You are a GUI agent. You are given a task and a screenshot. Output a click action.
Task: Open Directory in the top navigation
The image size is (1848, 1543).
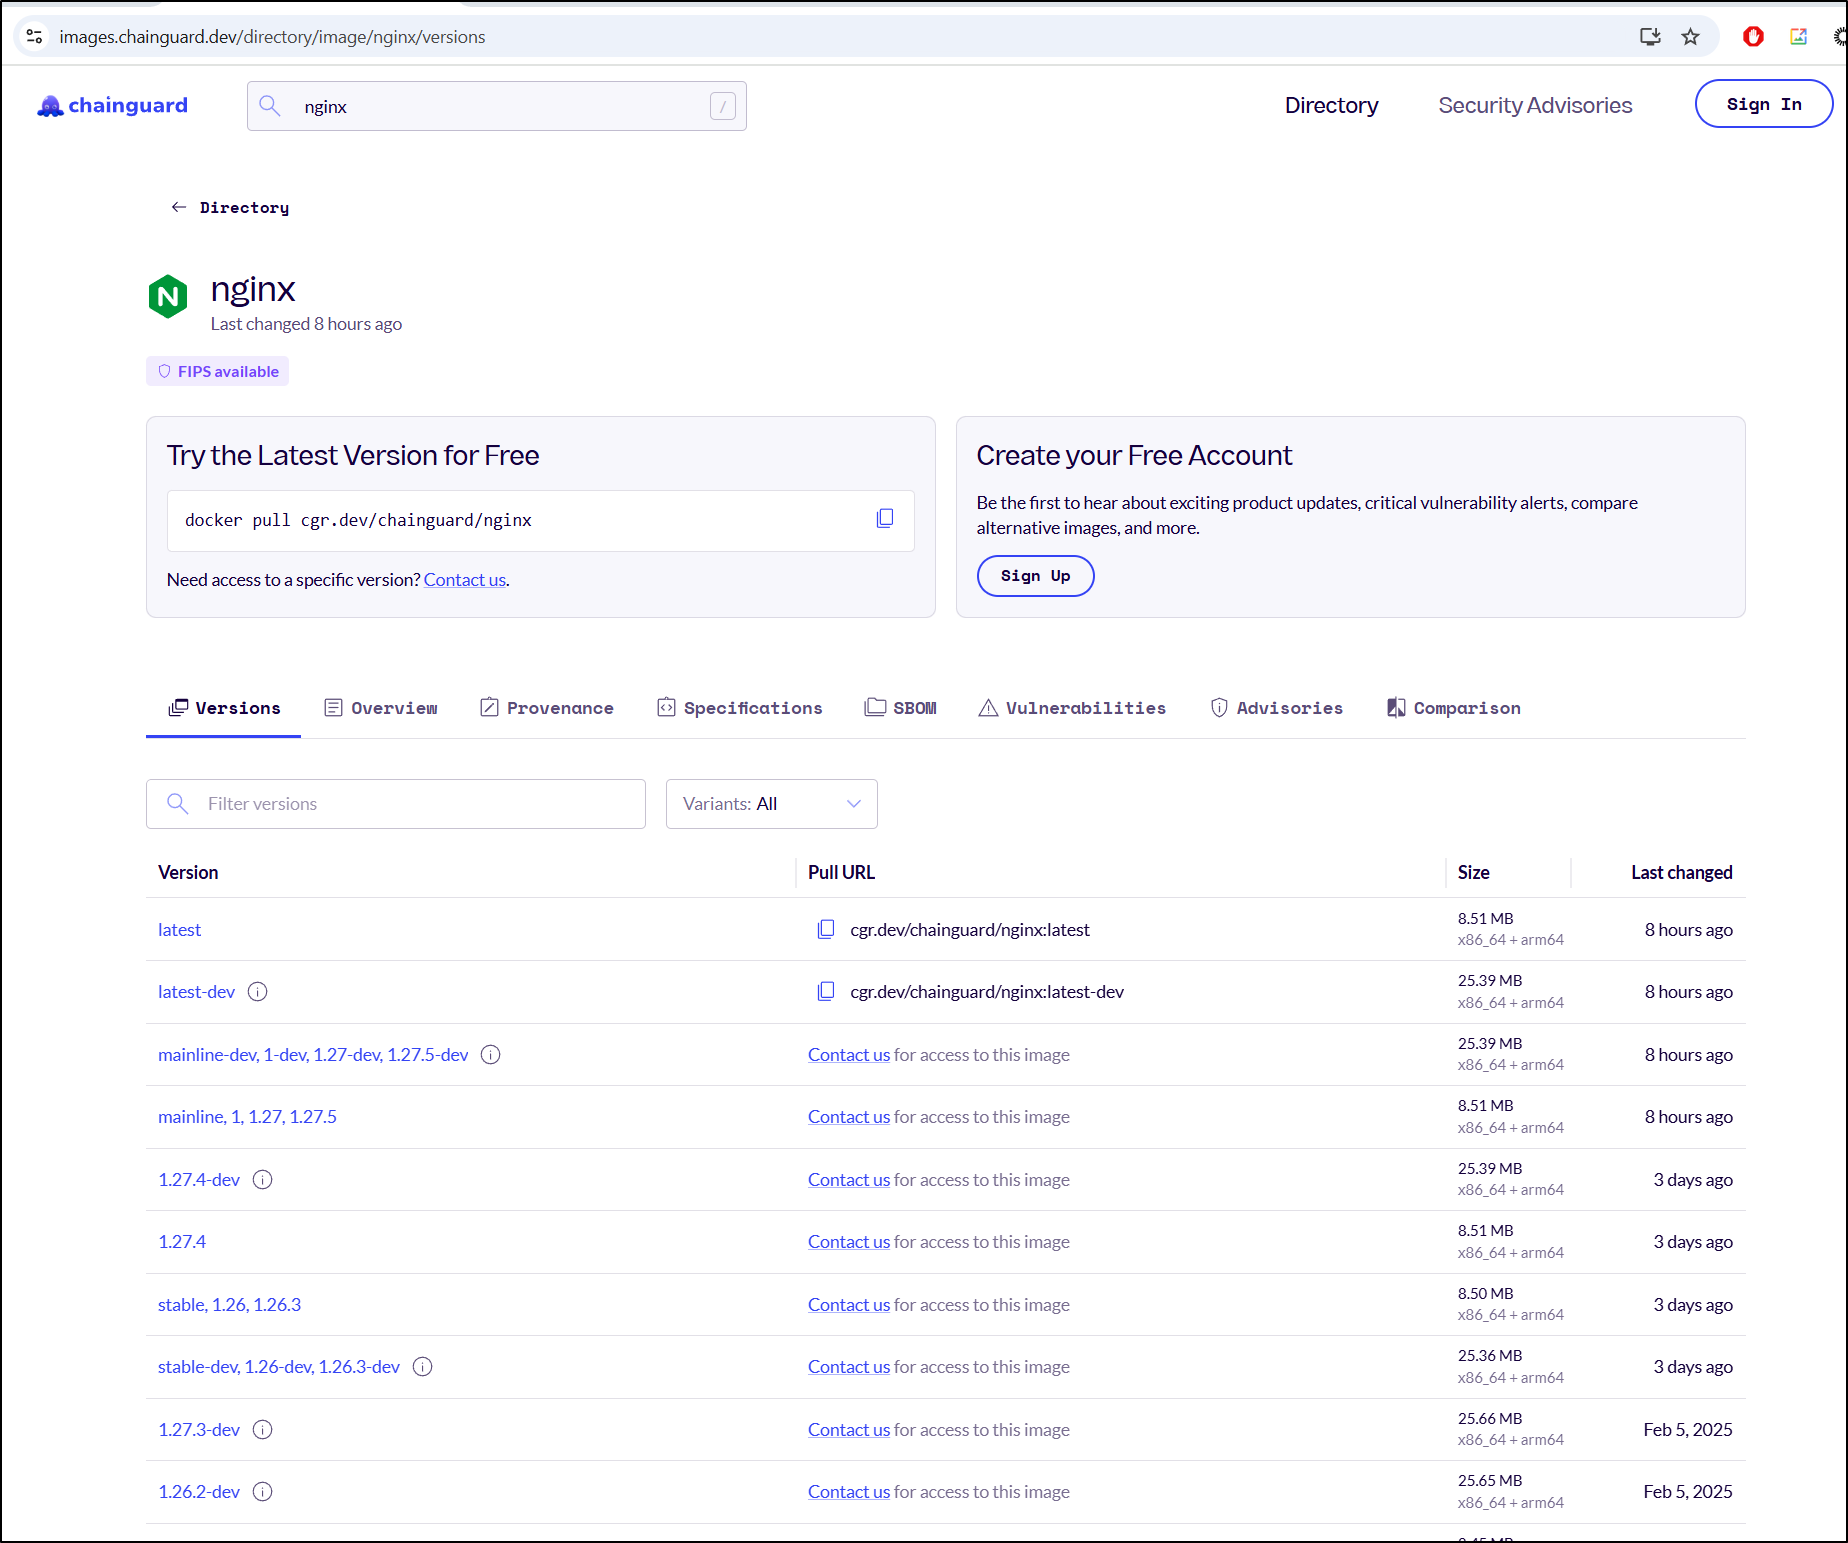[x=1331, y=105]
